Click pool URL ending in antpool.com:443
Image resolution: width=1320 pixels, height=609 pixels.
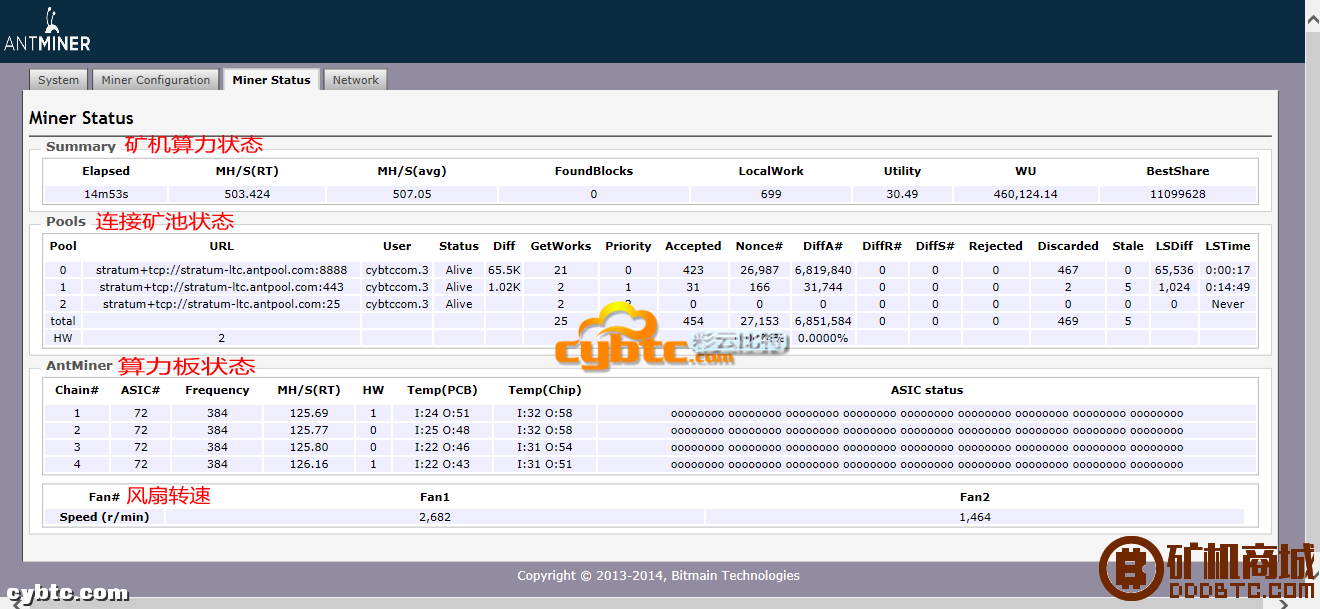pyautogui.click(x=222, y=287)
